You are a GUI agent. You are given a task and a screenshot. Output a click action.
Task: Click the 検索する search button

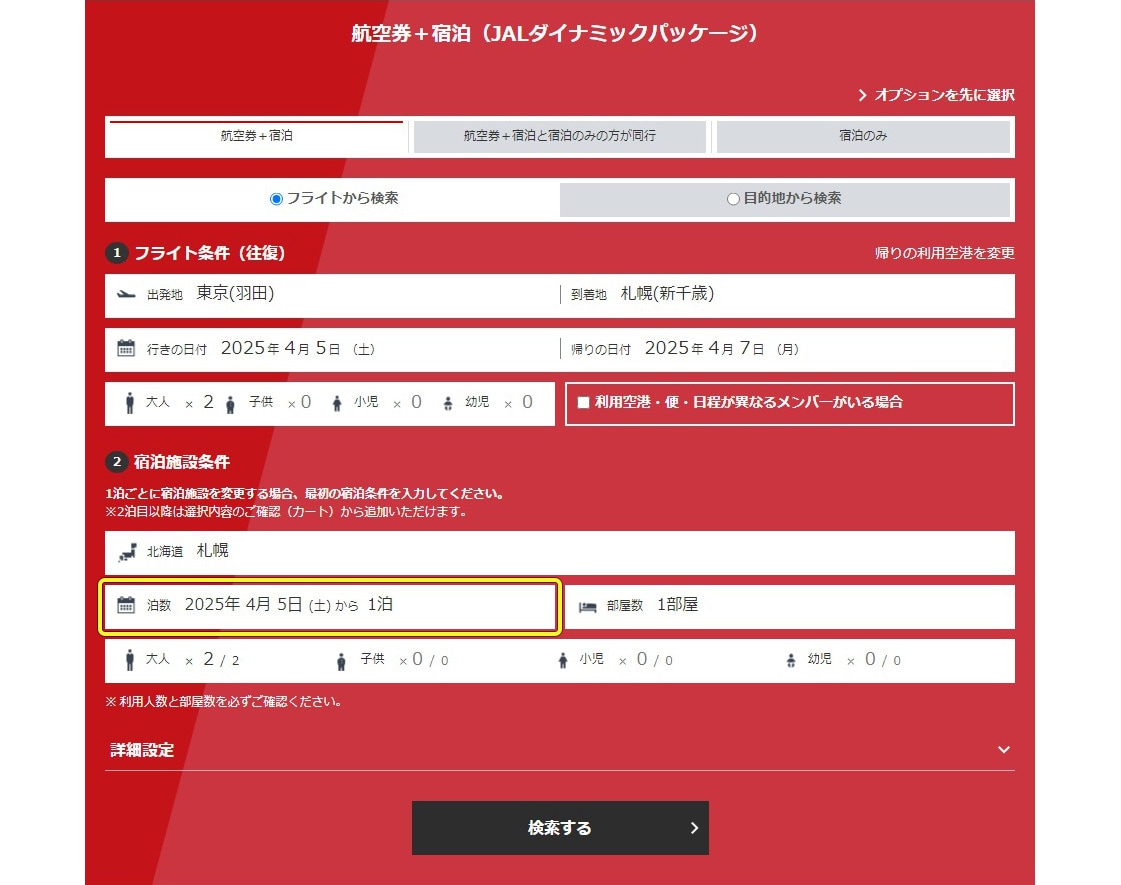tap(560, 828)
